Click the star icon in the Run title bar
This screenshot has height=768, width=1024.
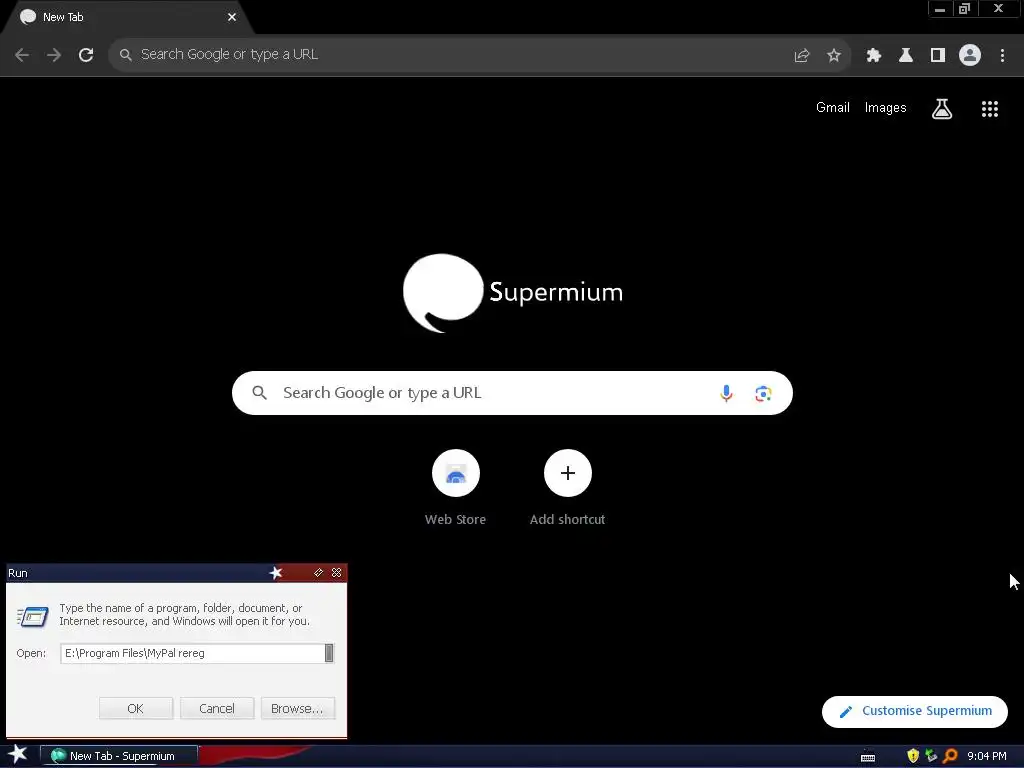(x=276, y=573)
